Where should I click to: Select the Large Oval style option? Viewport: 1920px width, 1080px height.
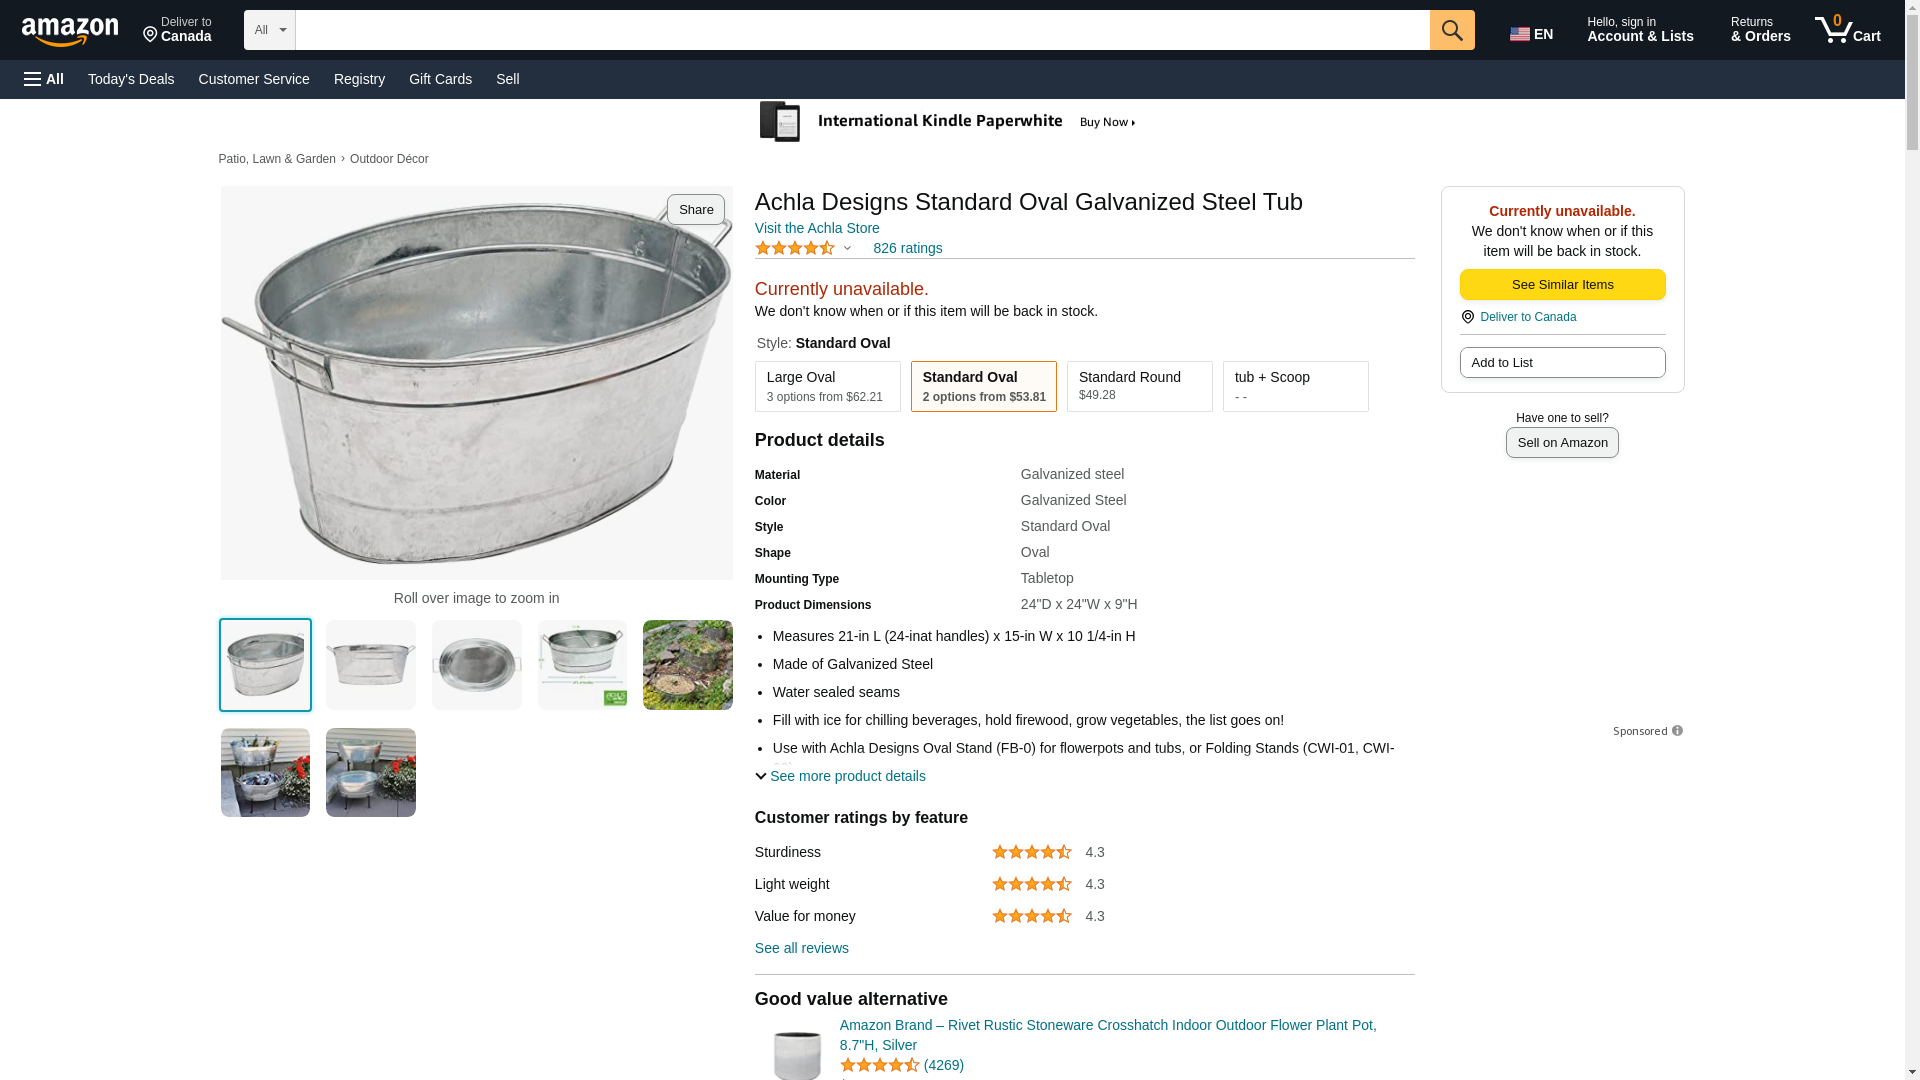point(827,386)
